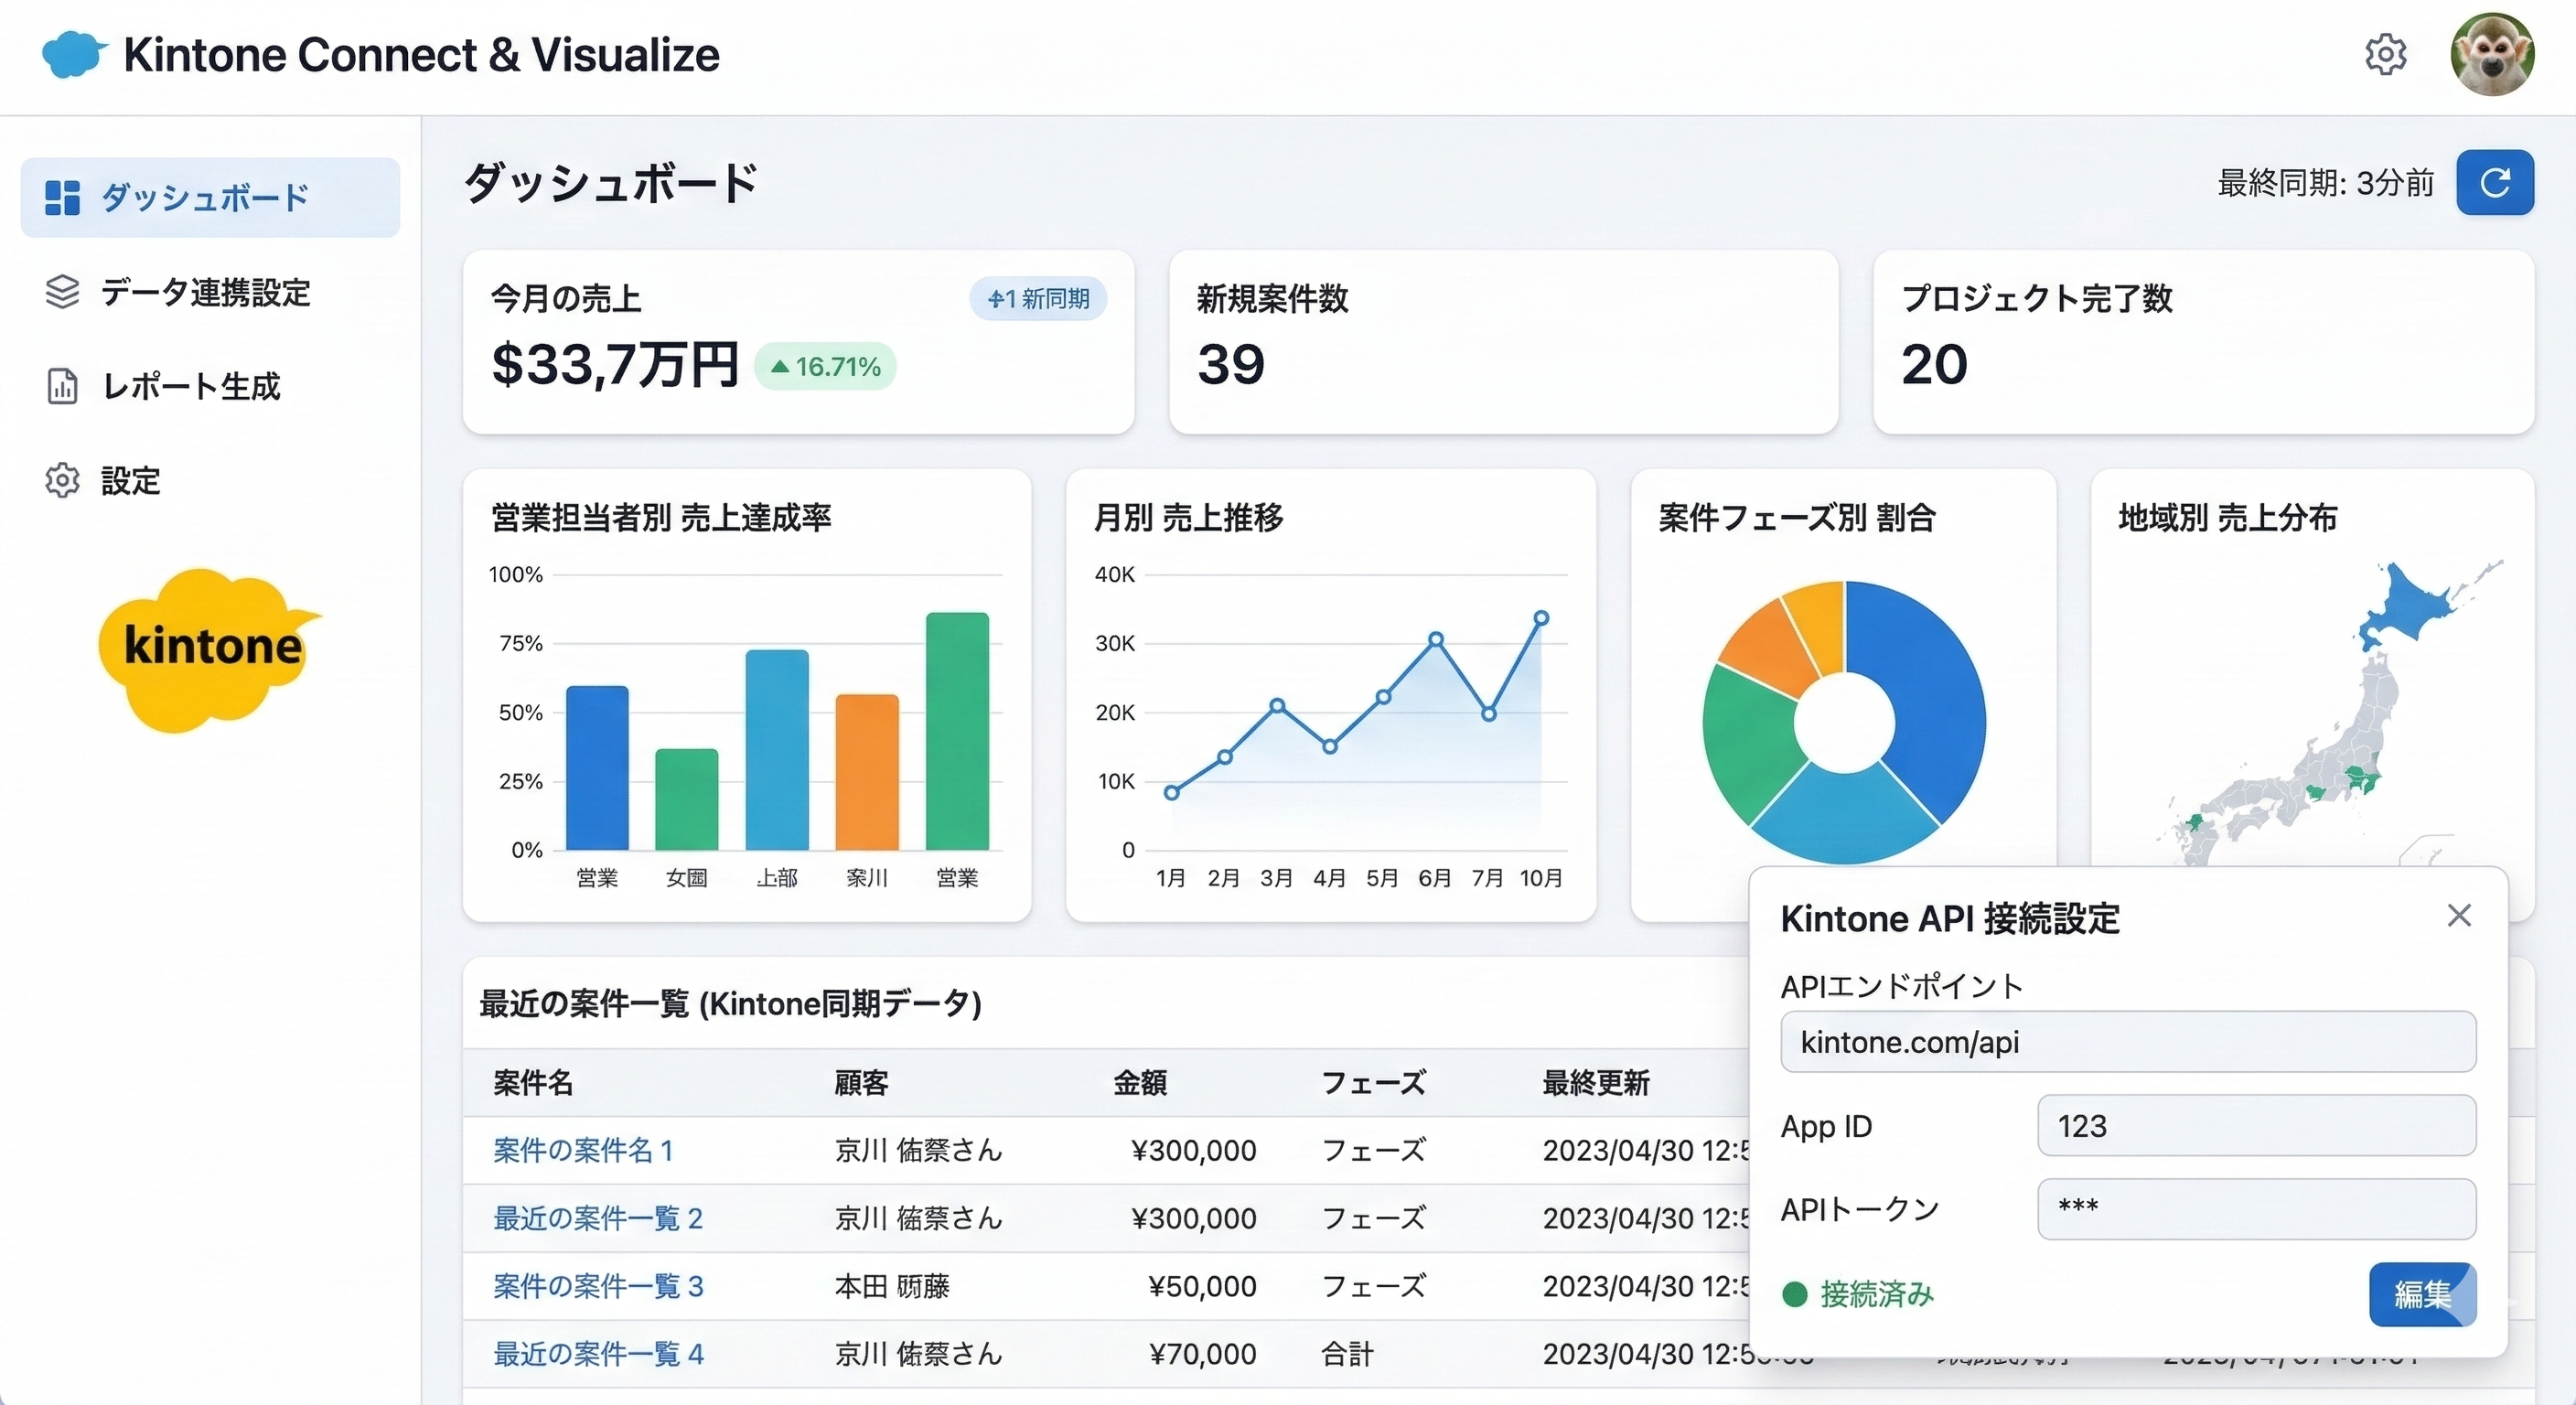The width and height of the screenshot is (2576, 1405).
Task: Click the $33,7万円 sales figure
Action: 614,364
